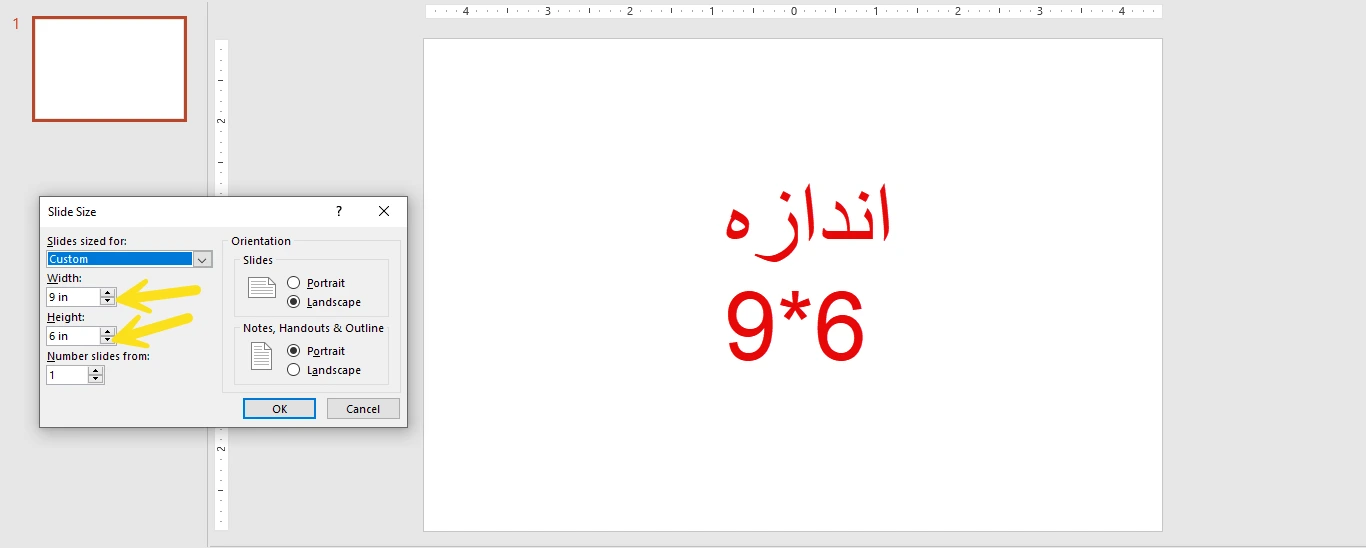Click the Custom combo box field
This screenshot has width=1366, height=548.
[x=119, y=259]
